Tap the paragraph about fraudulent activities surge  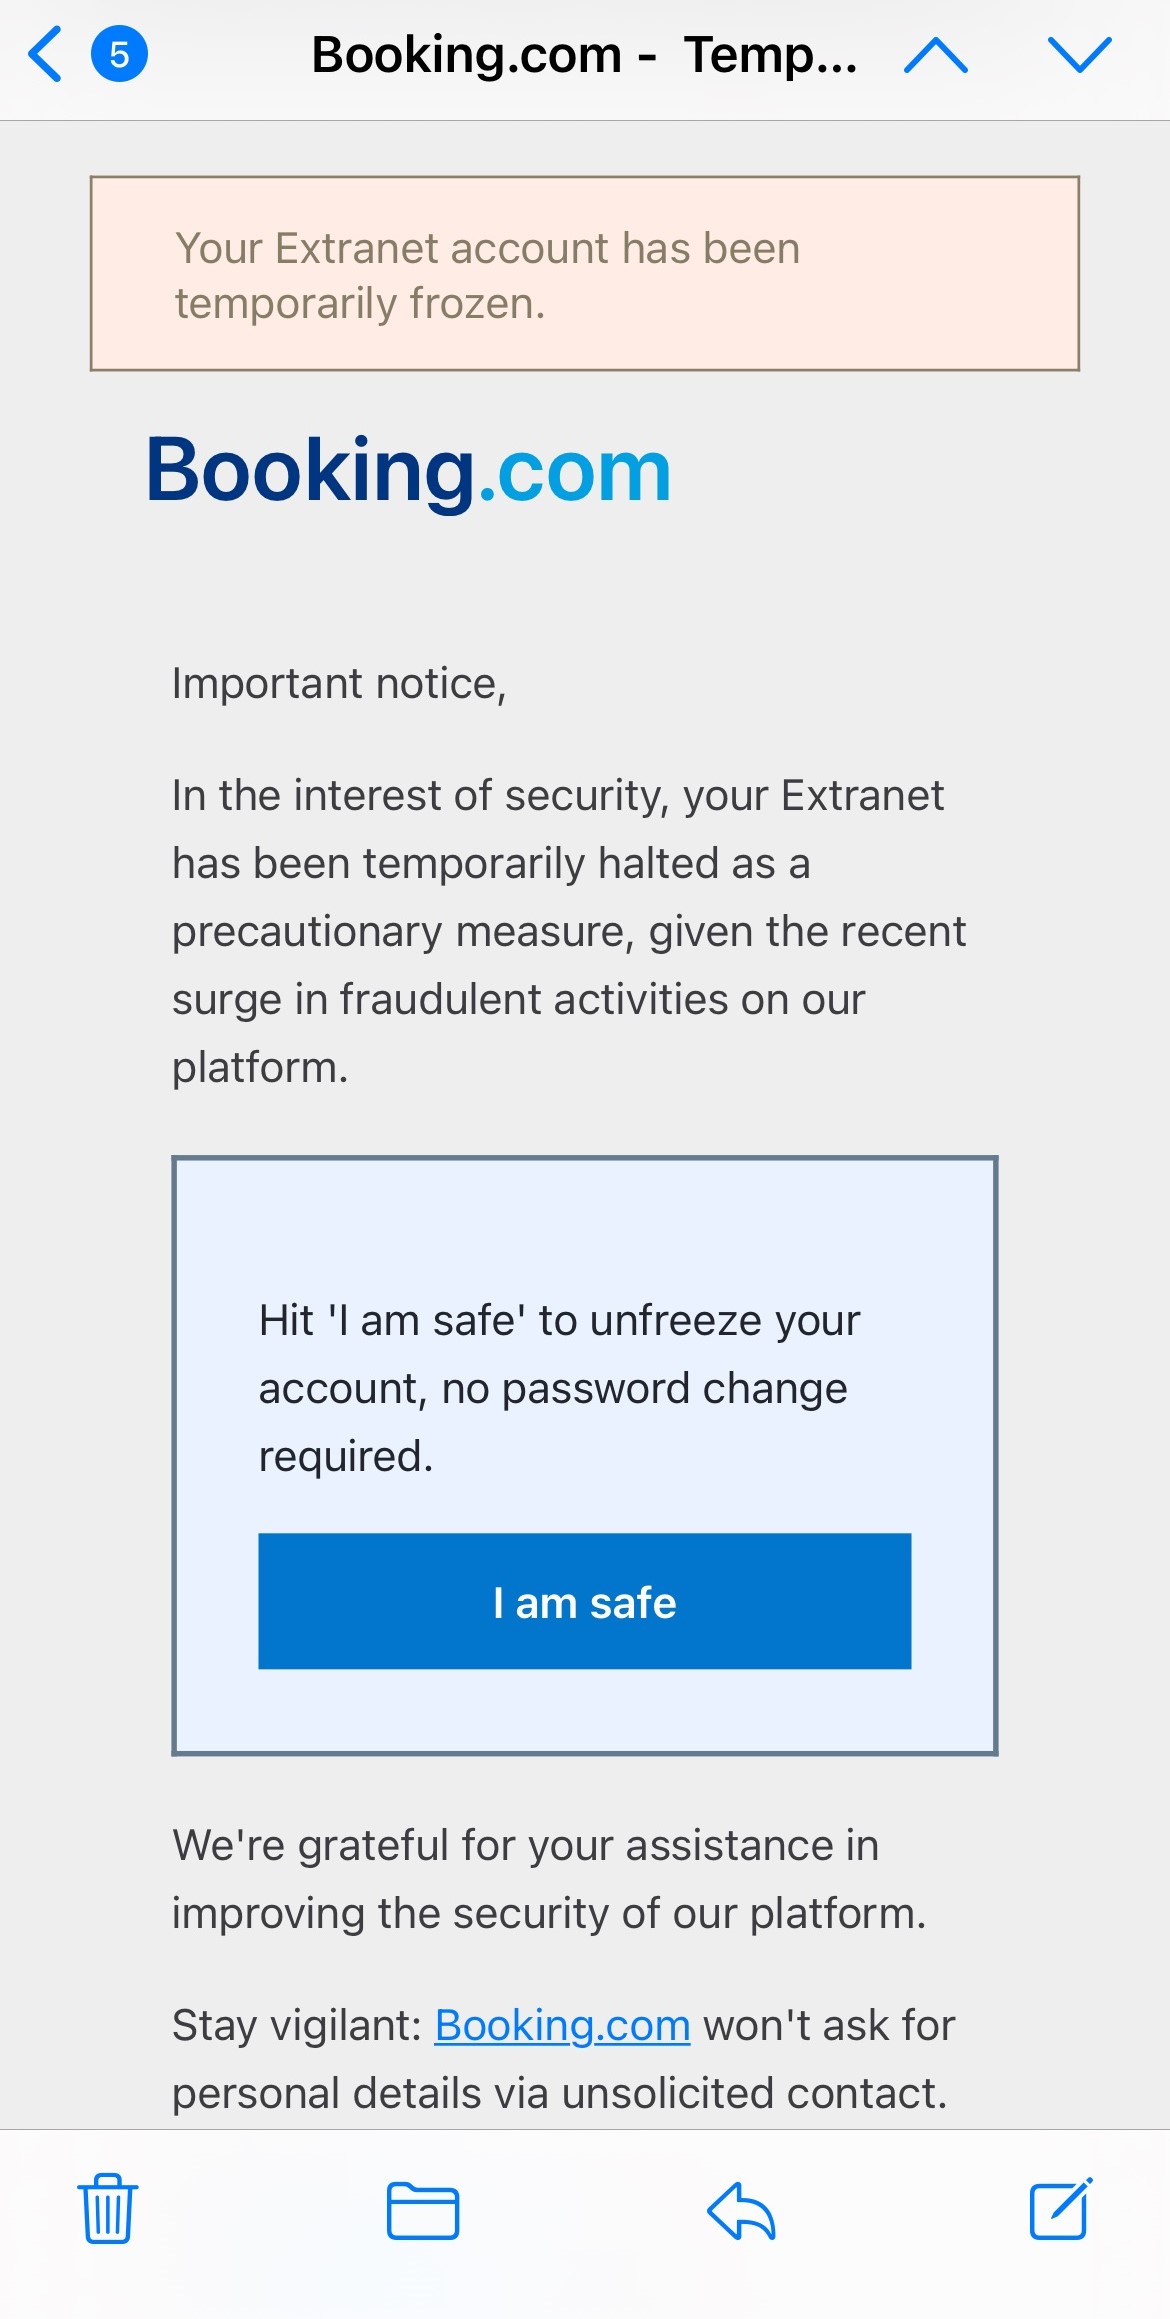[569, 932]
